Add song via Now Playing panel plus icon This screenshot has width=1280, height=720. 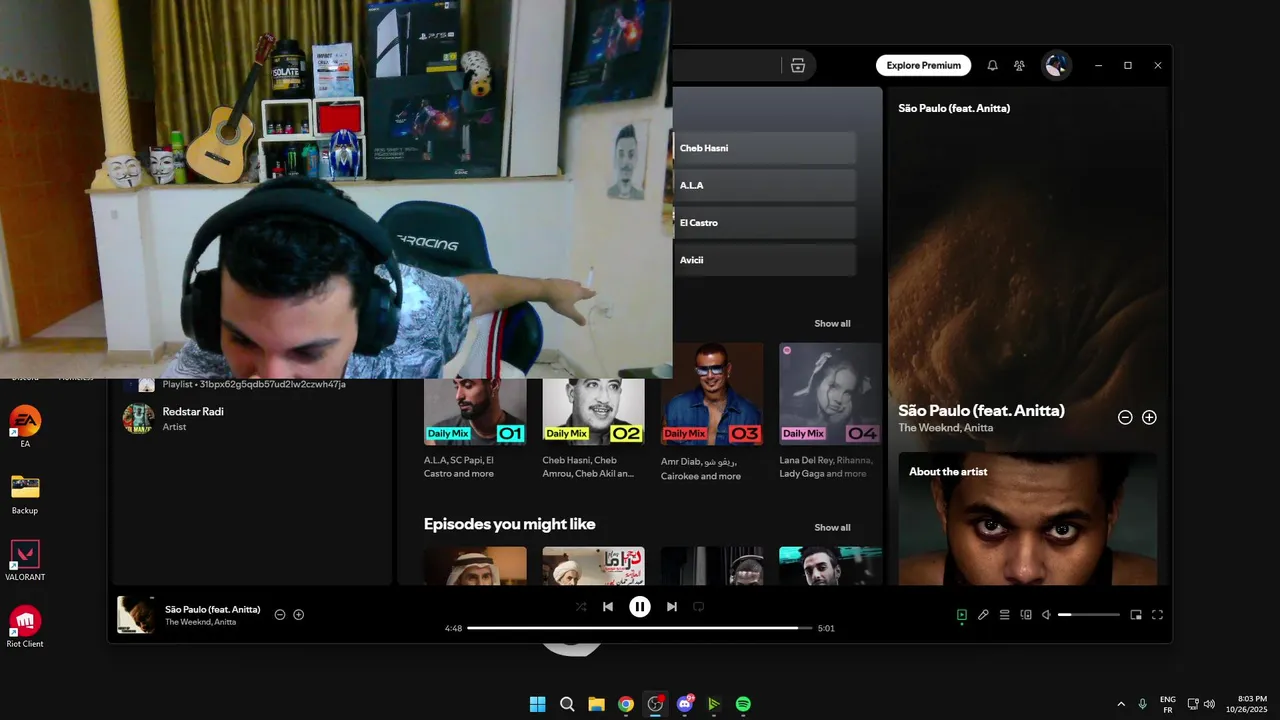click(1149, 417)
